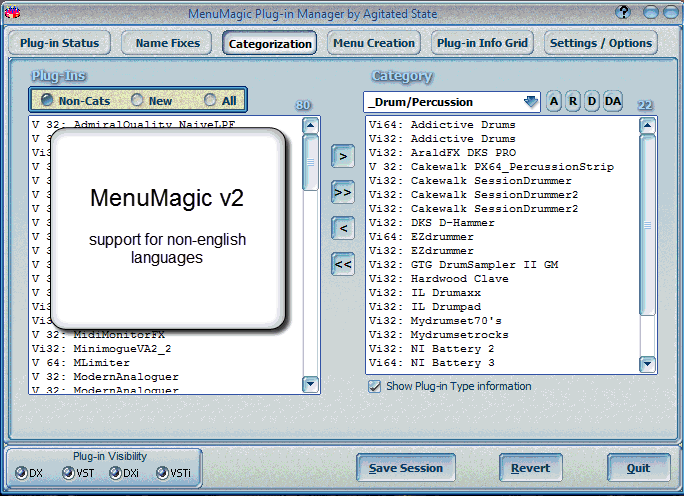Move selected plug-in into category with > button
The width and height of the screenshot is (684, 496).
pyautogui.click(x=343, y=156)
